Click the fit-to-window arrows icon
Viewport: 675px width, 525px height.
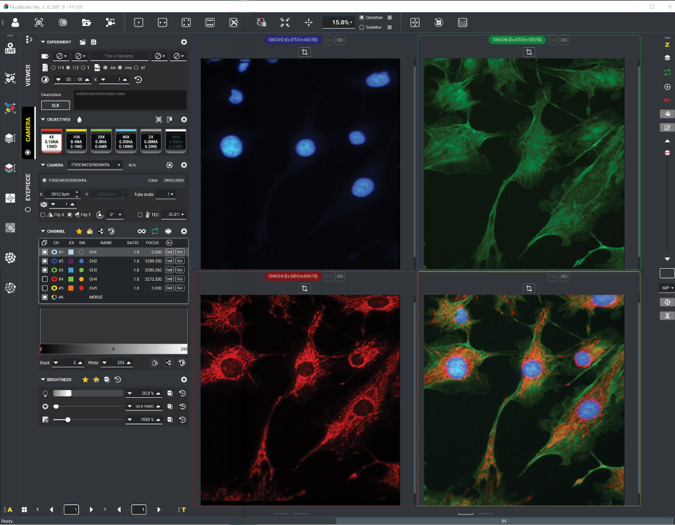(x=284, y=22)
